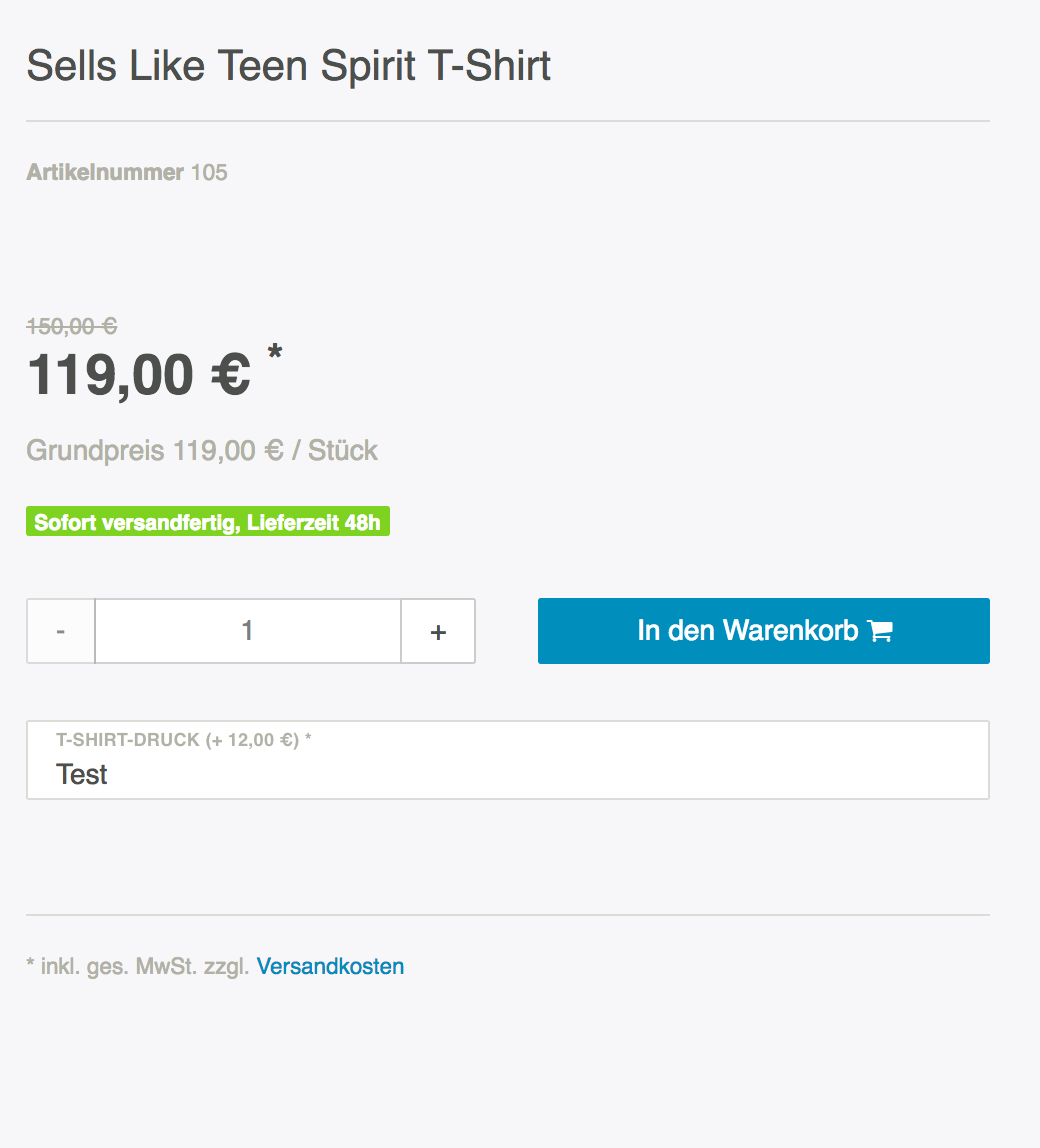Click the bold 119,00 € price
The image size is (1040, 1148).
tap(139, 376)
